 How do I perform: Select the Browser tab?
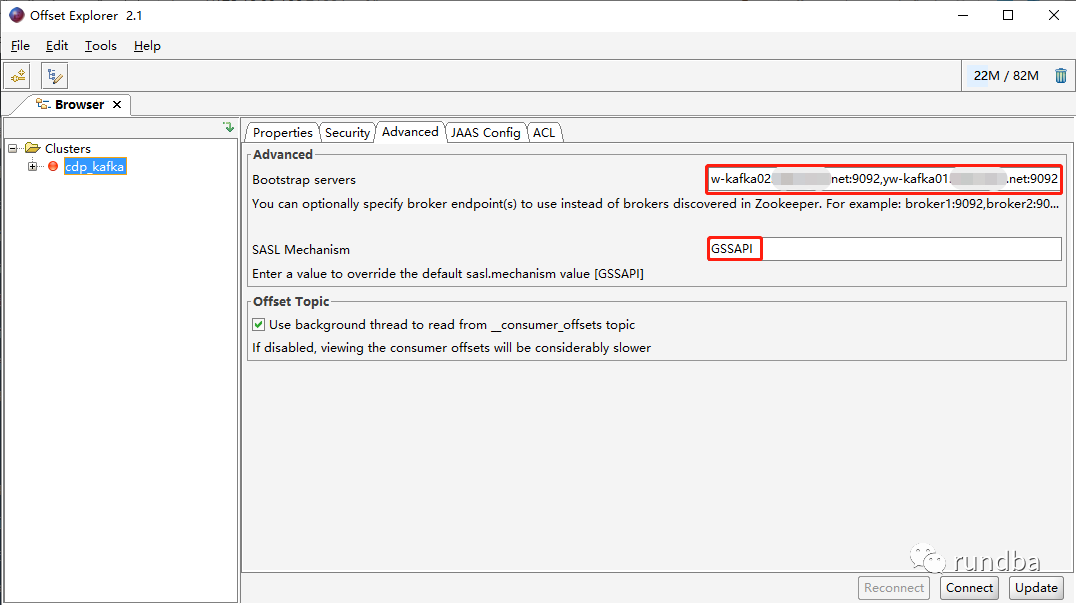point(80,104)
